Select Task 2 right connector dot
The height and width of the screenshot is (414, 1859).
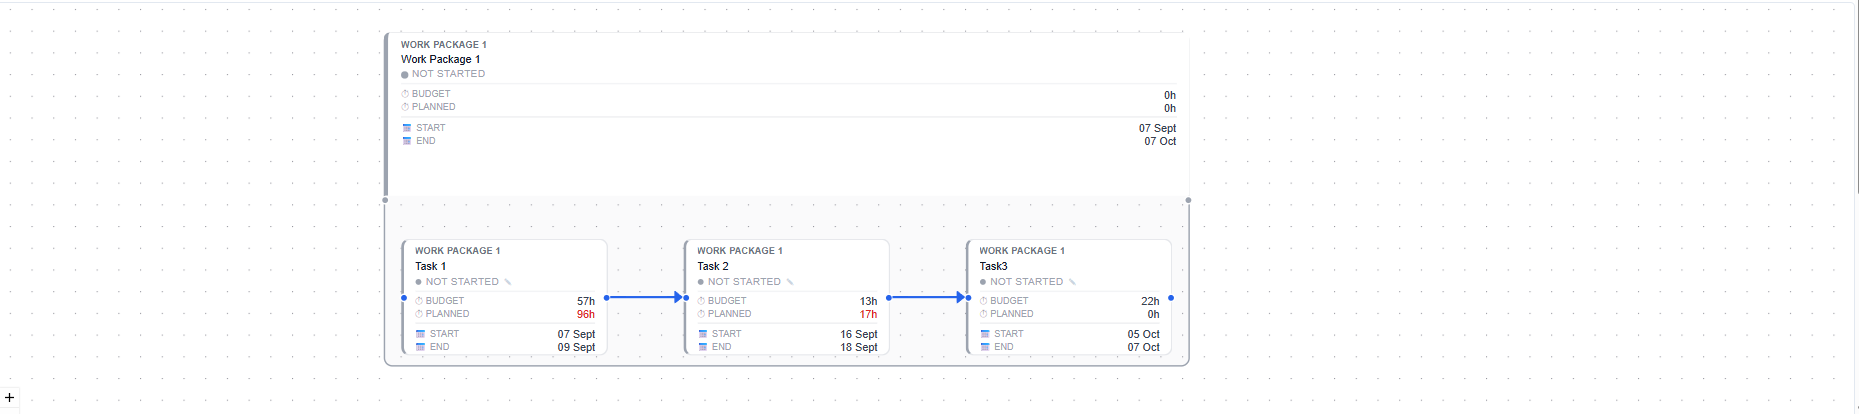(889, 298)
